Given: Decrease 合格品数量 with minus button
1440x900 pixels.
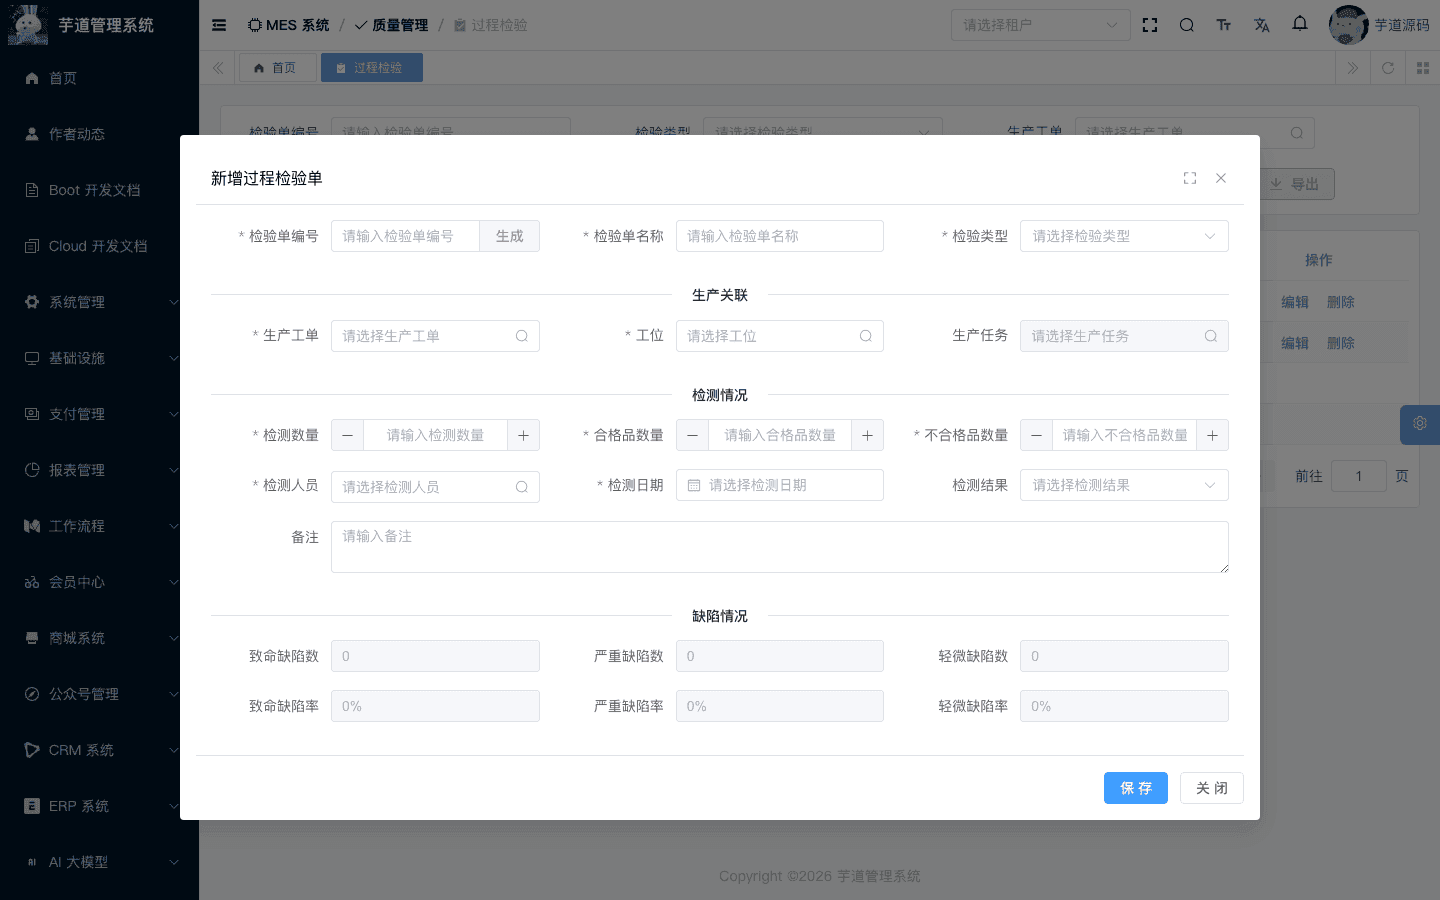Looking at the screenshot, I should pos(692,435).
